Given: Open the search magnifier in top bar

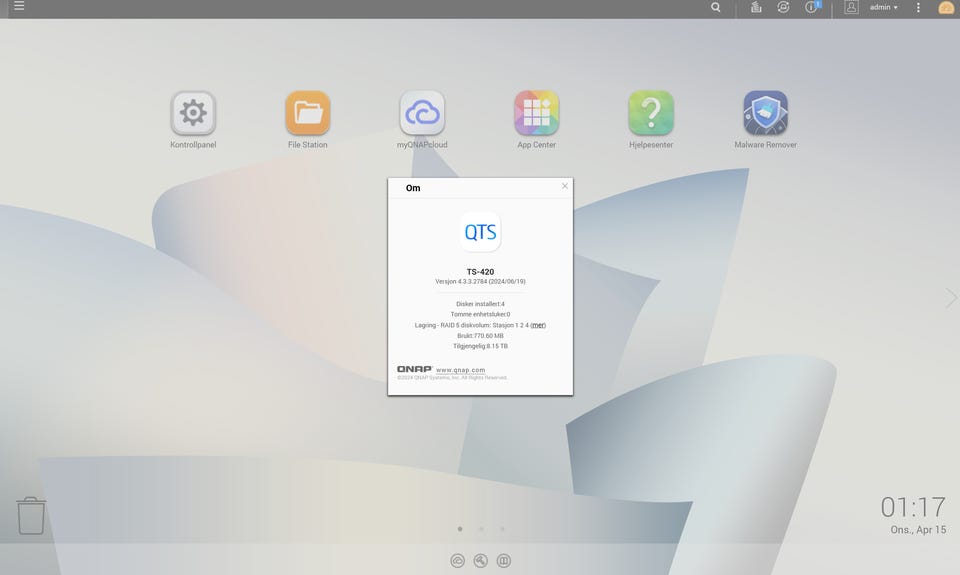Looking at the screenshot, I should click(715, 7).
